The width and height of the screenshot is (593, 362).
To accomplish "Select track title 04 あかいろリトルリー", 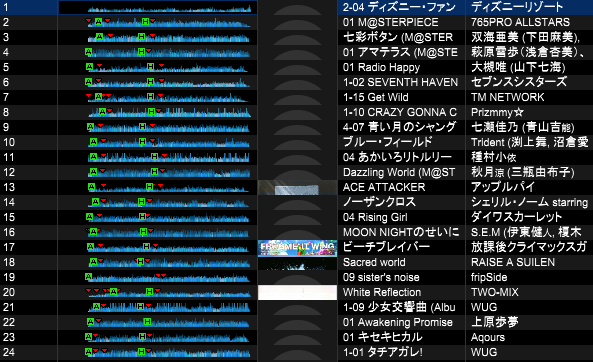I will (397, 157).
